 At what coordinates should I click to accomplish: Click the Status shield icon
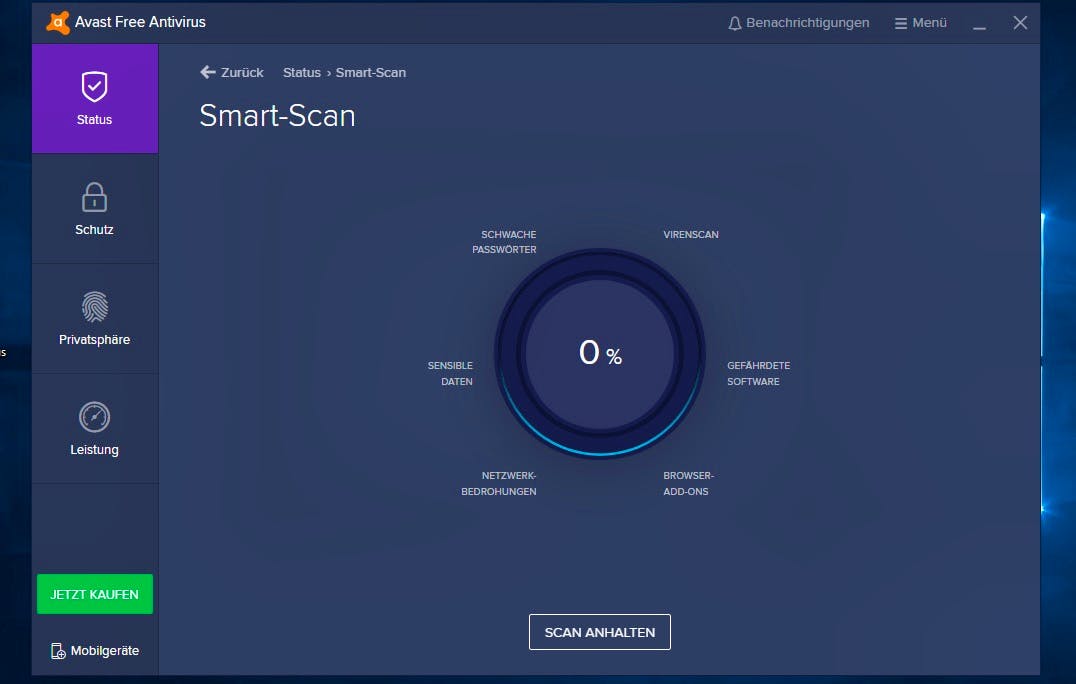pyautogui.click(x=94, y=88)
